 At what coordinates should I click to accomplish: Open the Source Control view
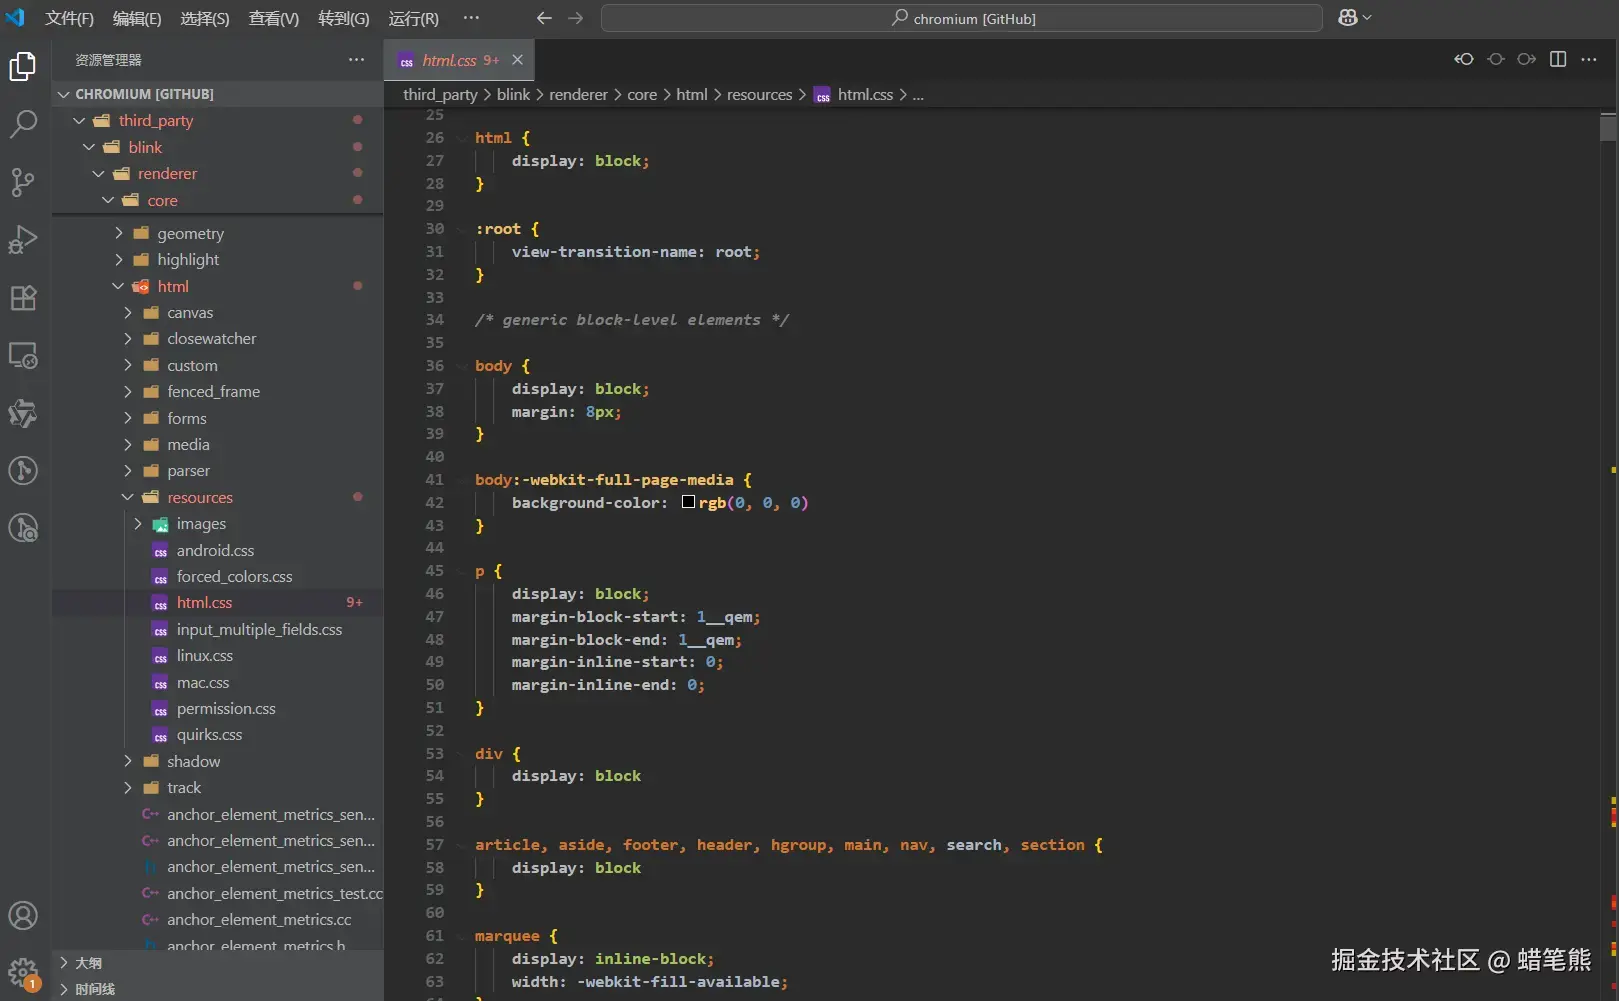(x=23, y=182)
